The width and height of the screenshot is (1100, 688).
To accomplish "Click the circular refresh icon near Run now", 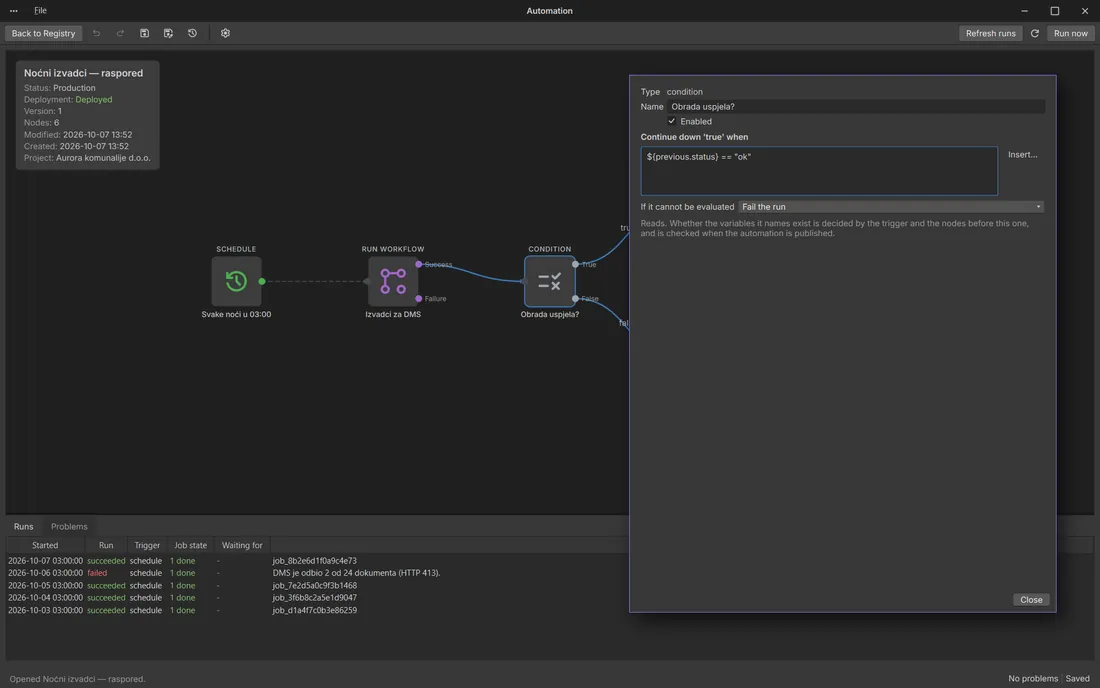I will pos(1035,33).
